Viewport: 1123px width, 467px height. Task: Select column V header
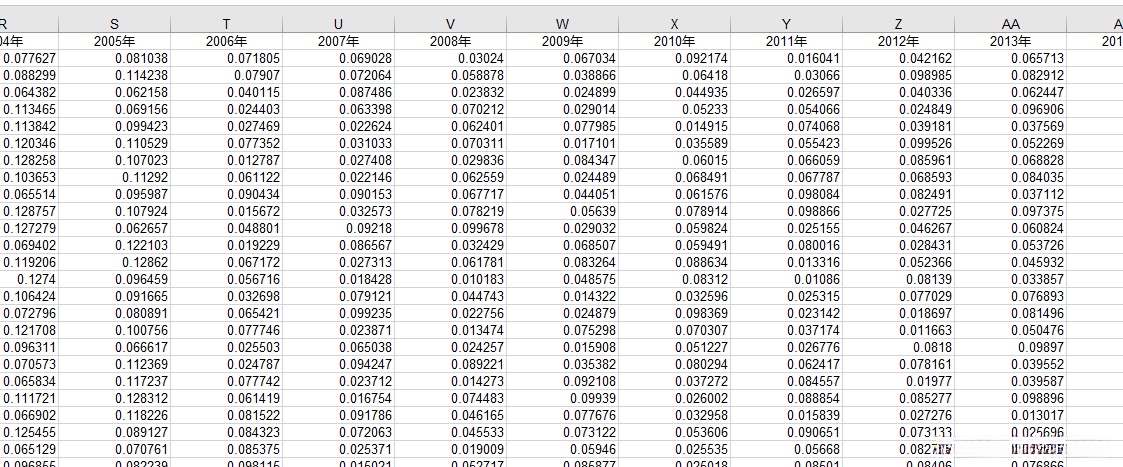click(450, 24)
